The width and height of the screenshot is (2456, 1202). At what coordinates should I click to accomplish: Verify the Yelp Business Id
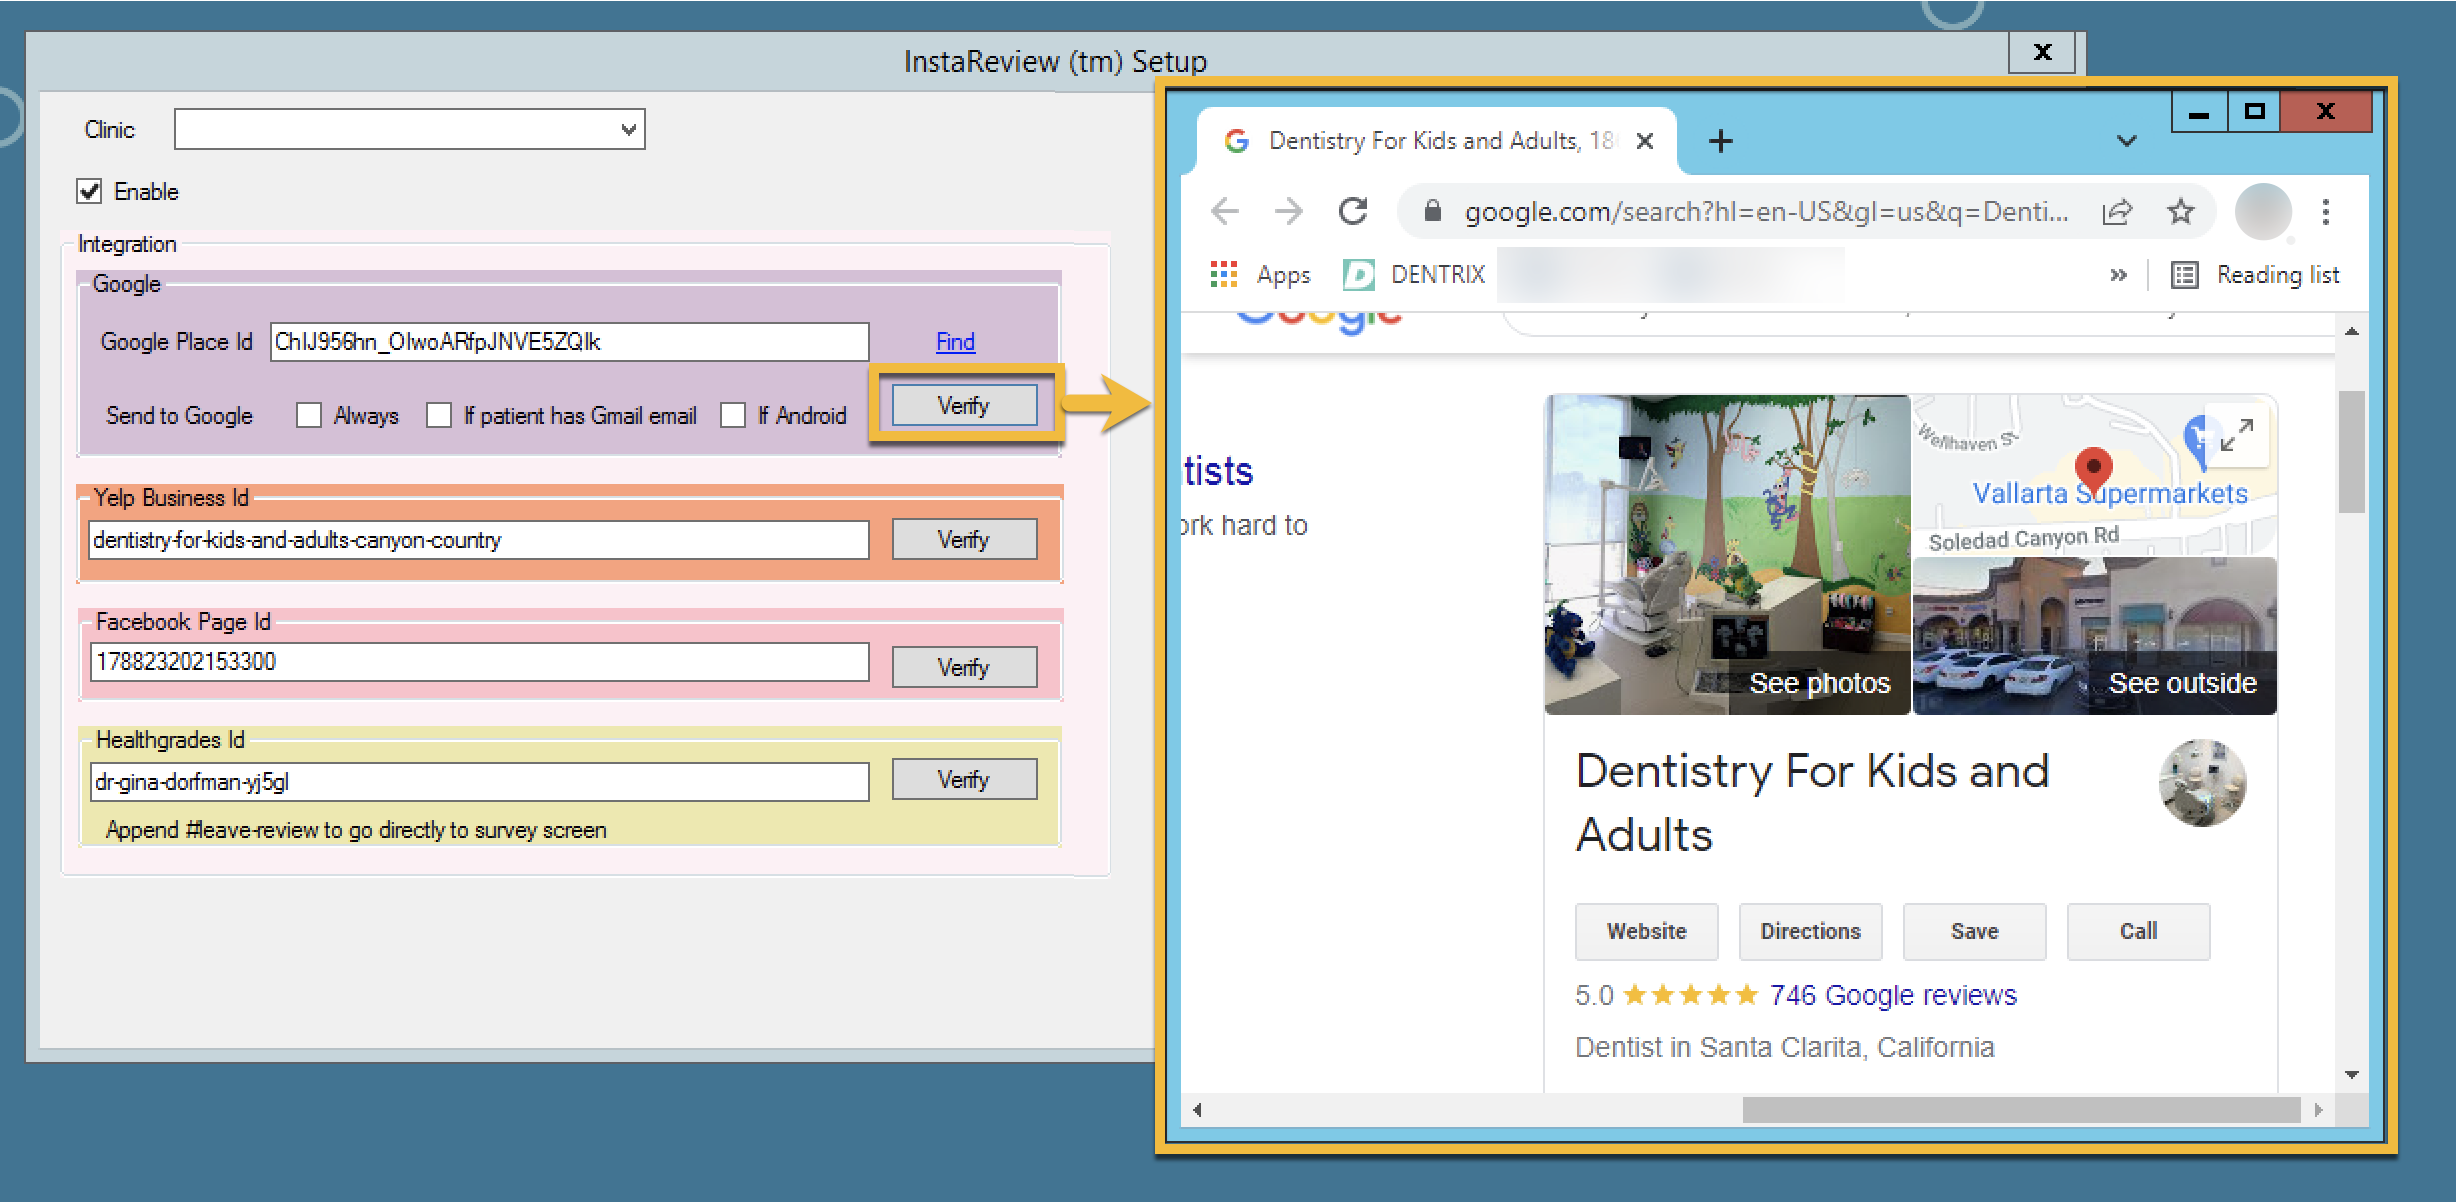click(x=964, y=539)
